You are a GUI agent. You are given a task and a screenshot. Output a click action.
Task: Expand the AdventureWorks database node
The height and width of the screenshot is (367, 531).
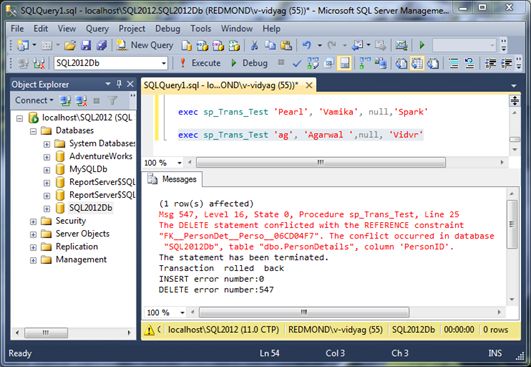pos(47,157)
